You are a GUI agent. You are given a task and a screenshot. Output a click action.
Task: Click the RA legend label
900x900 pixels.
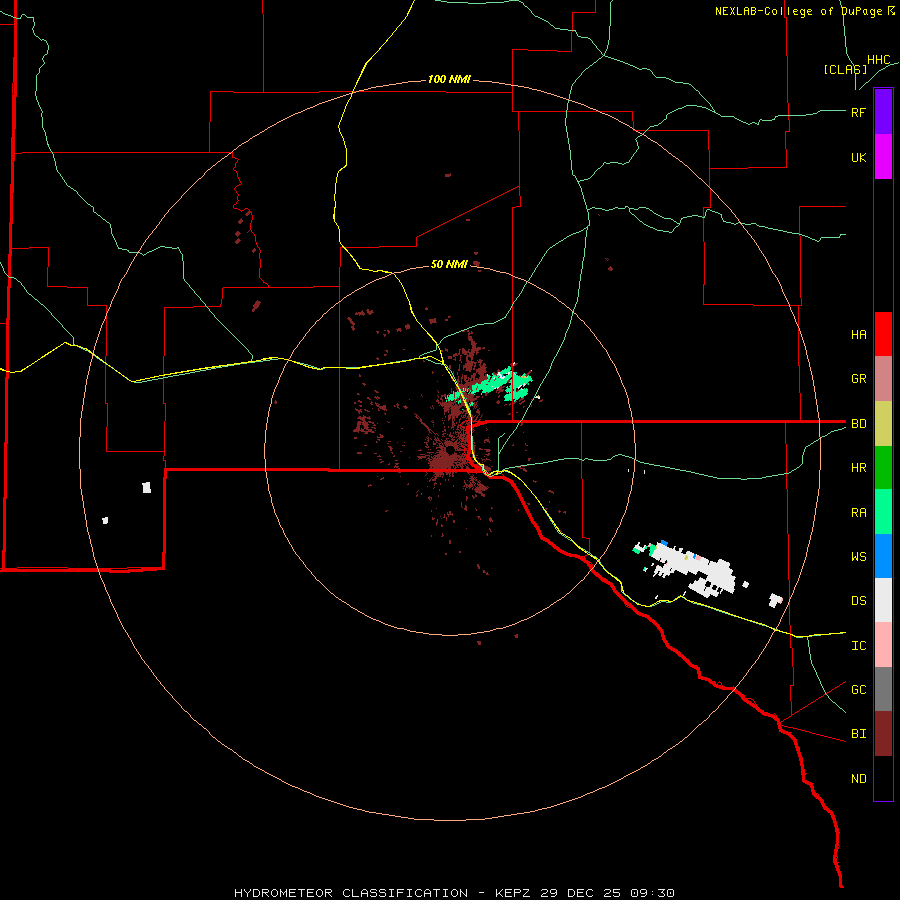[859, 513]
